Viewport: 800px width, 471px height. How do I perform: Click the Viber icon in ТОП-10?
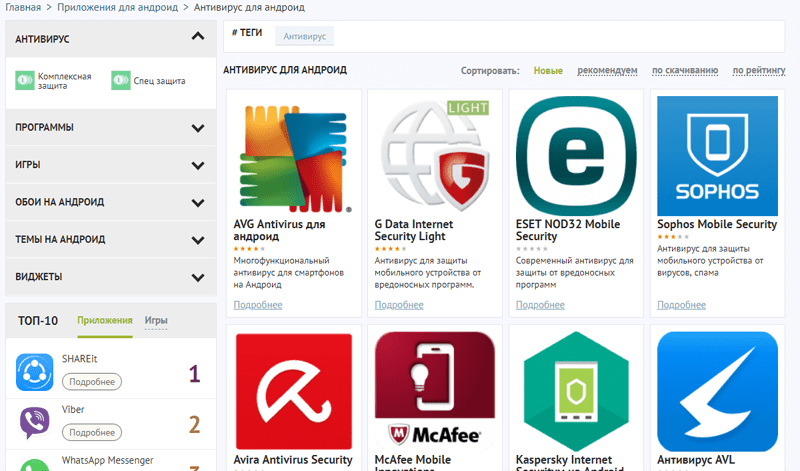tap(34, 423)
